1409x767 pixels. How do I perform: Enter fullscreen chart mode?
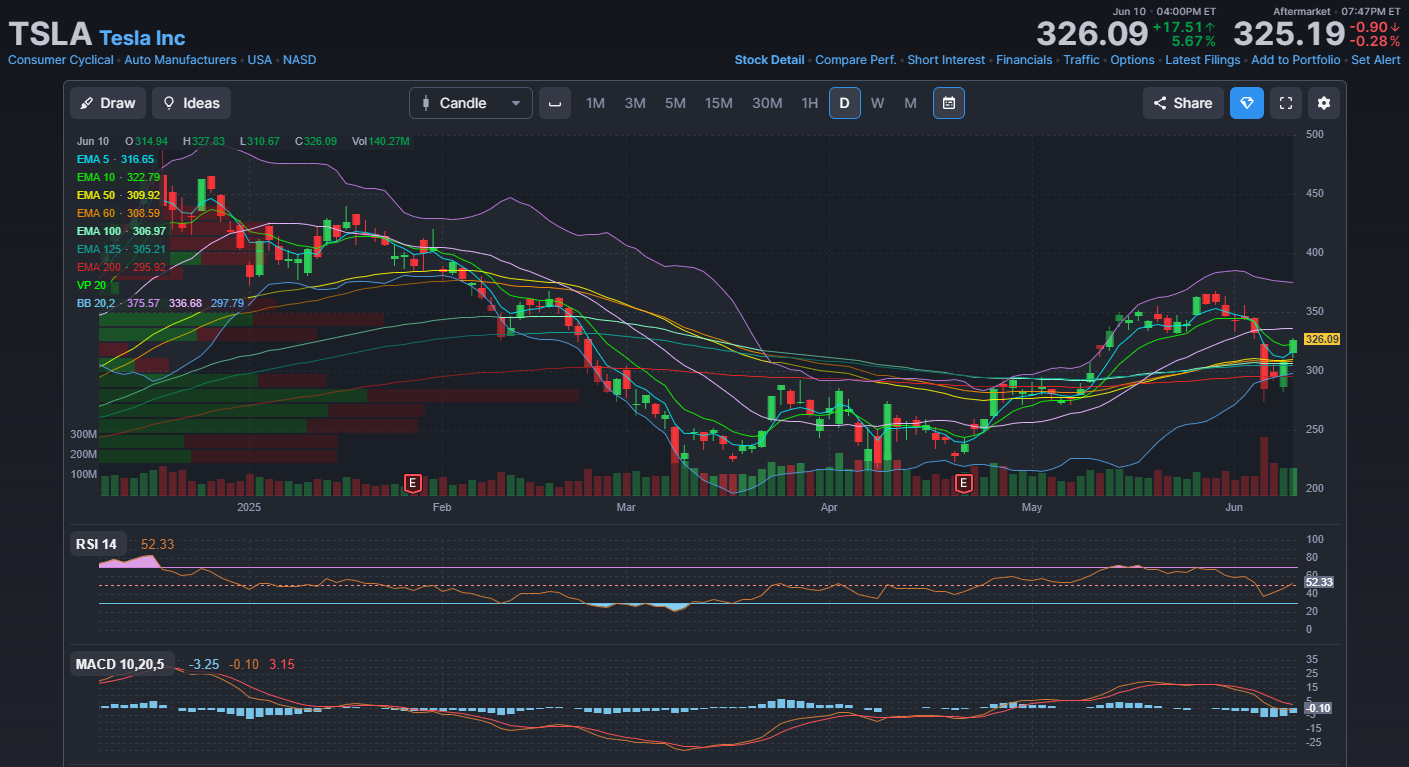[x=1286, y=103]
